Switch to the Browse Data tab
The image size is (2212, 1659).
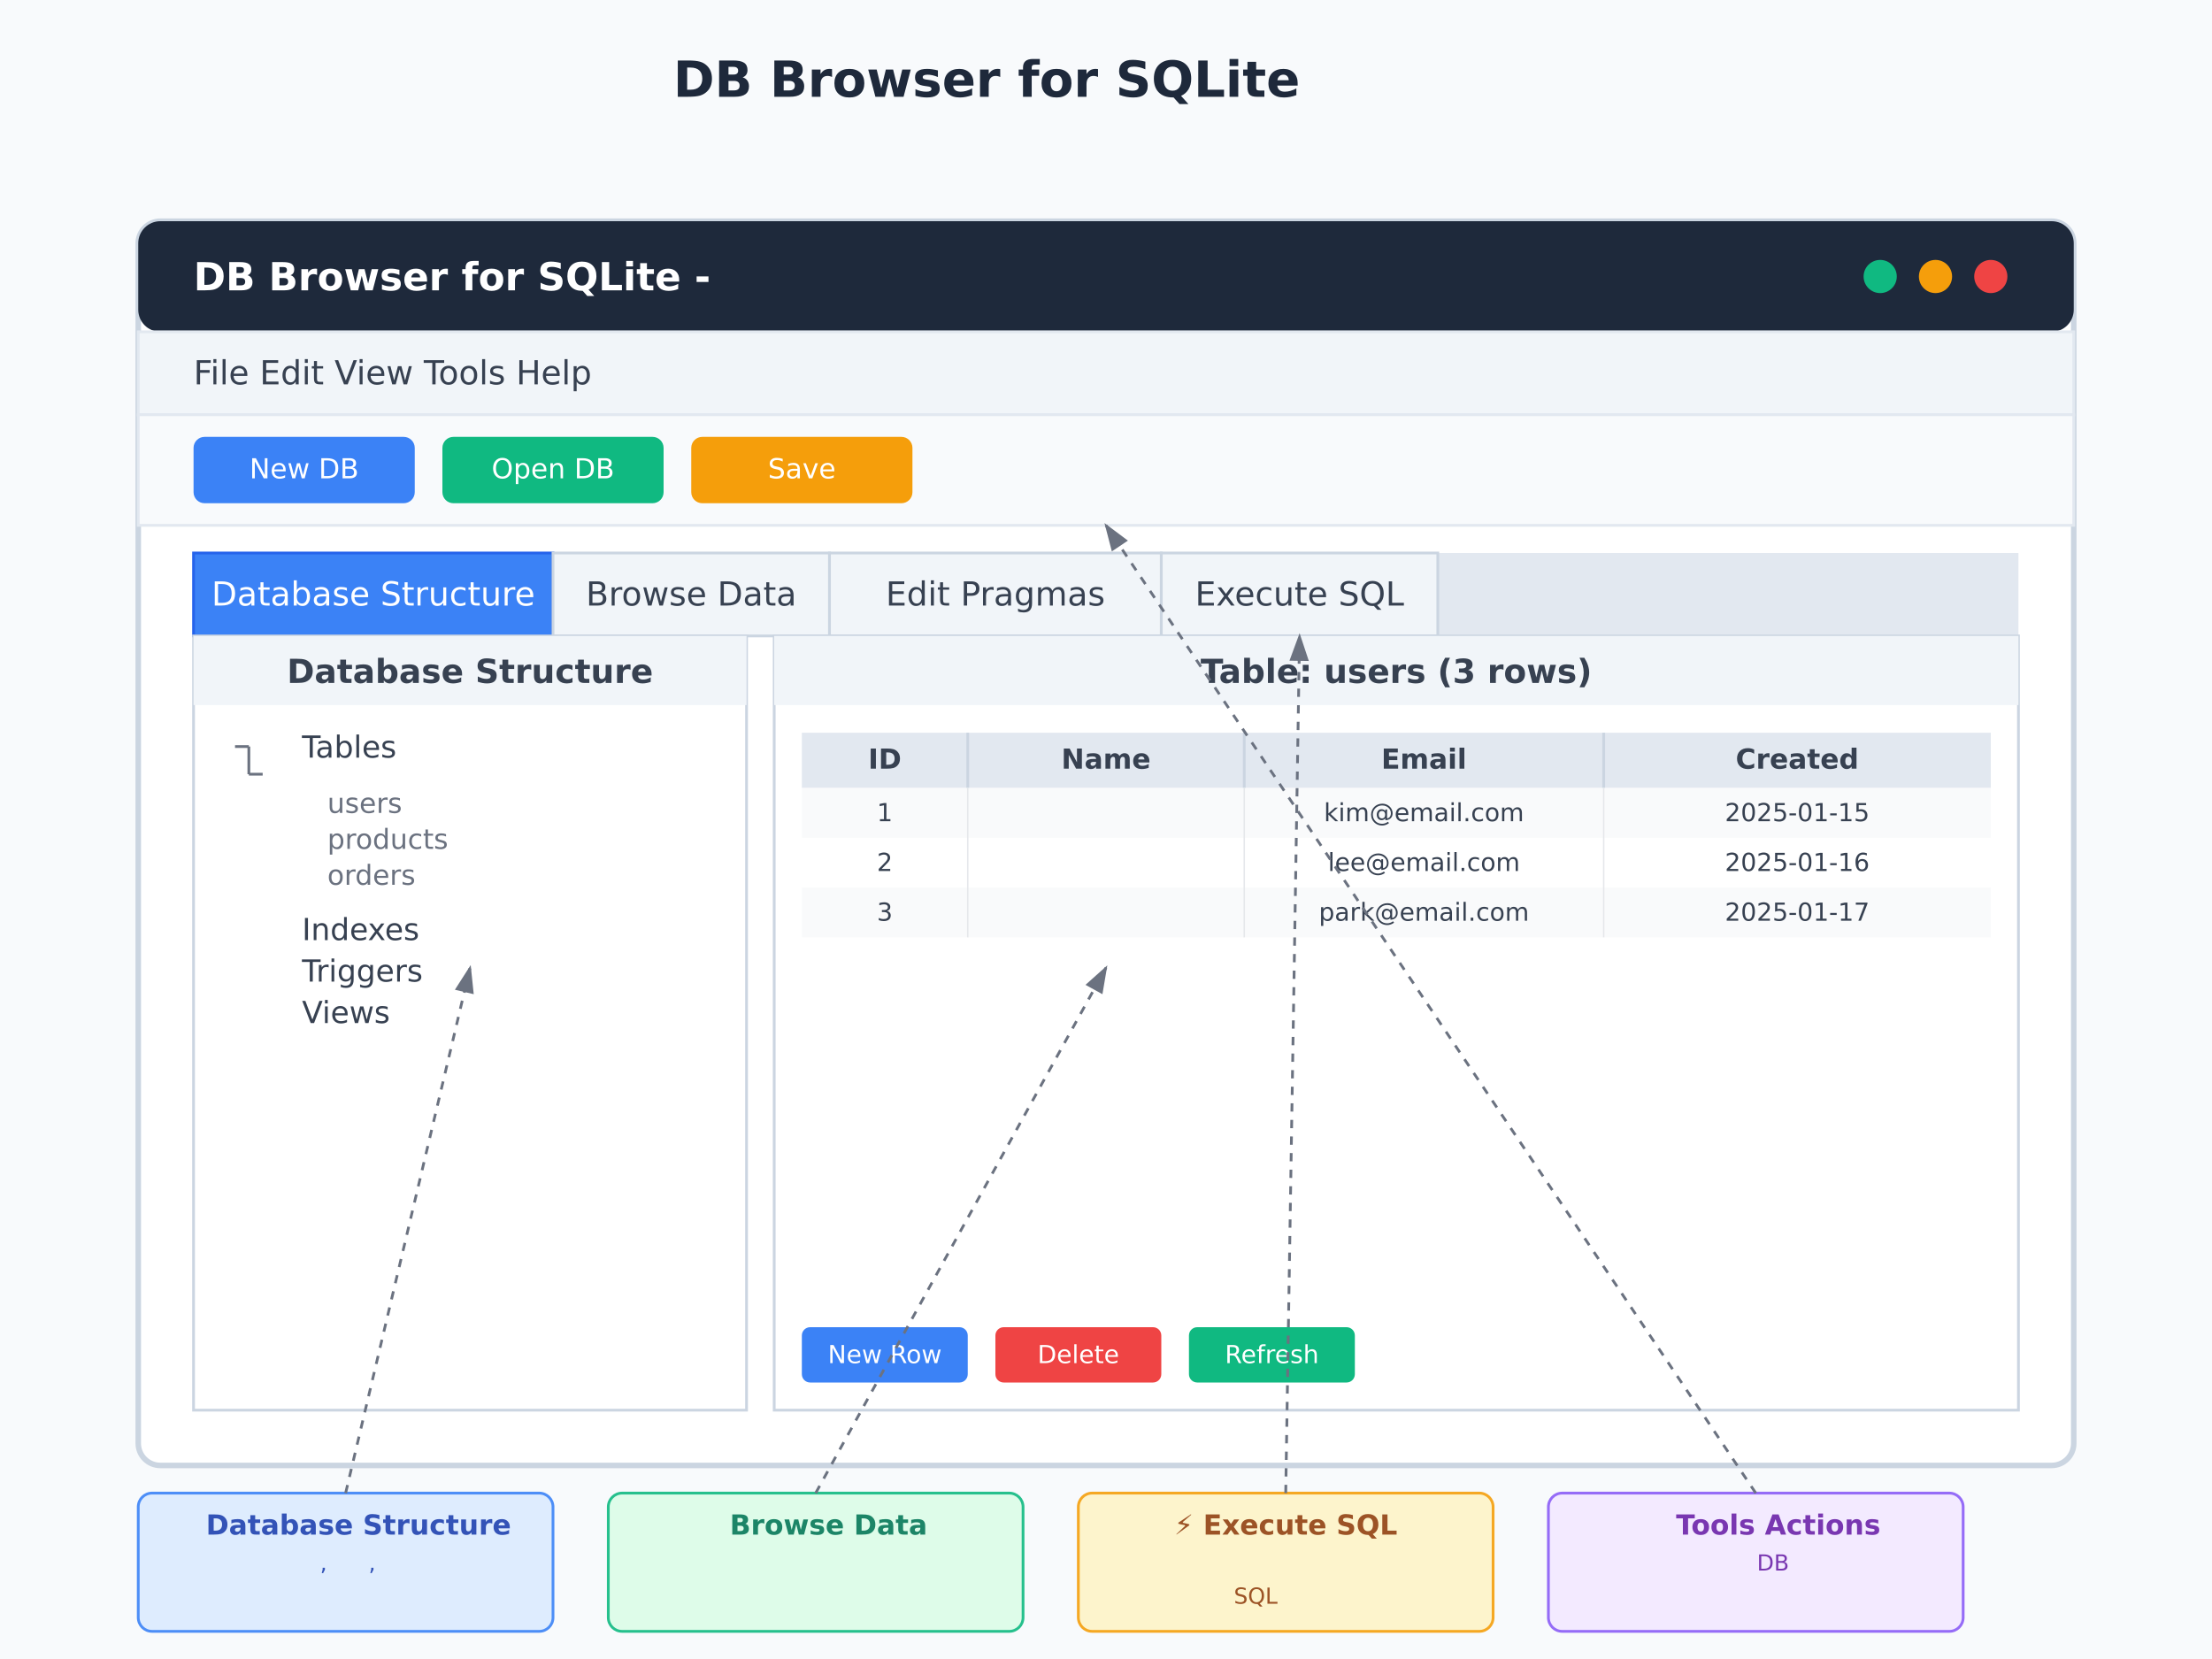690,594
